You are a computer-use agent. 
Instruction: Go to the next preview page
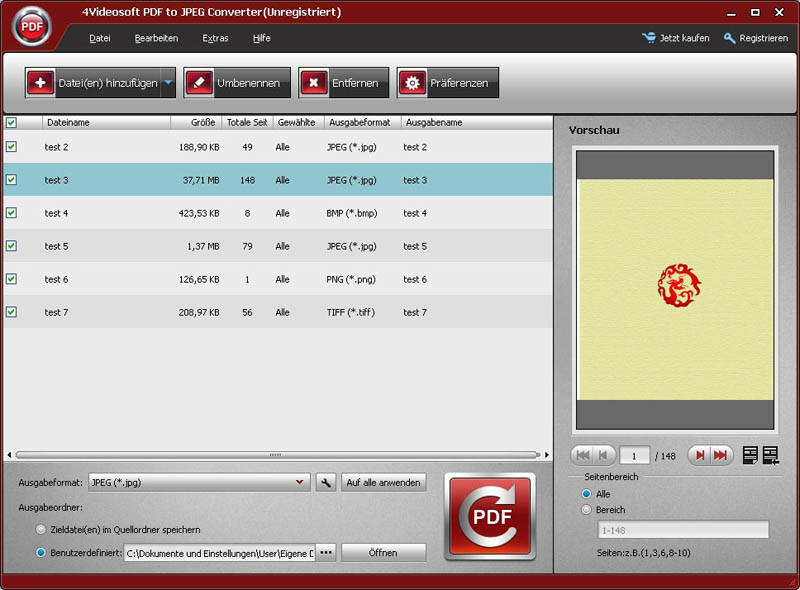(701, 455)
